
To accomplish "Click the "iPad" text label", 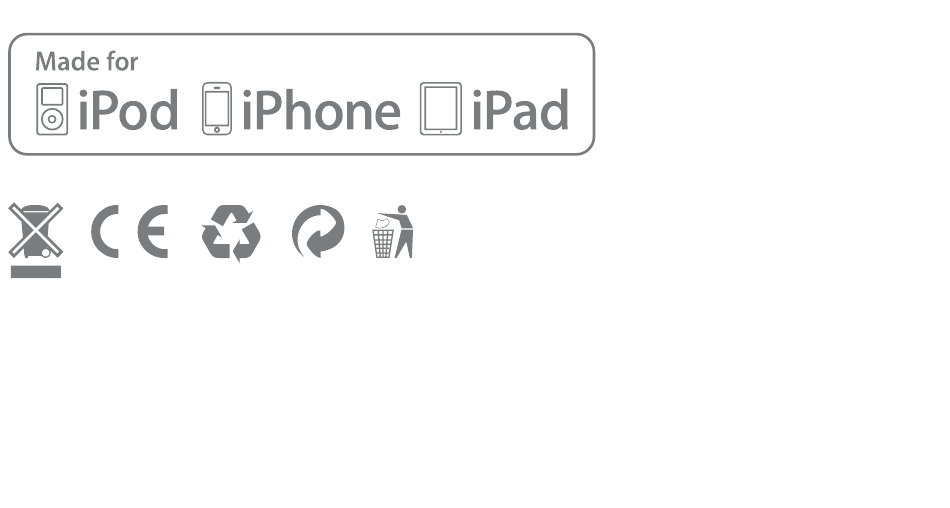I will [520, 110].
